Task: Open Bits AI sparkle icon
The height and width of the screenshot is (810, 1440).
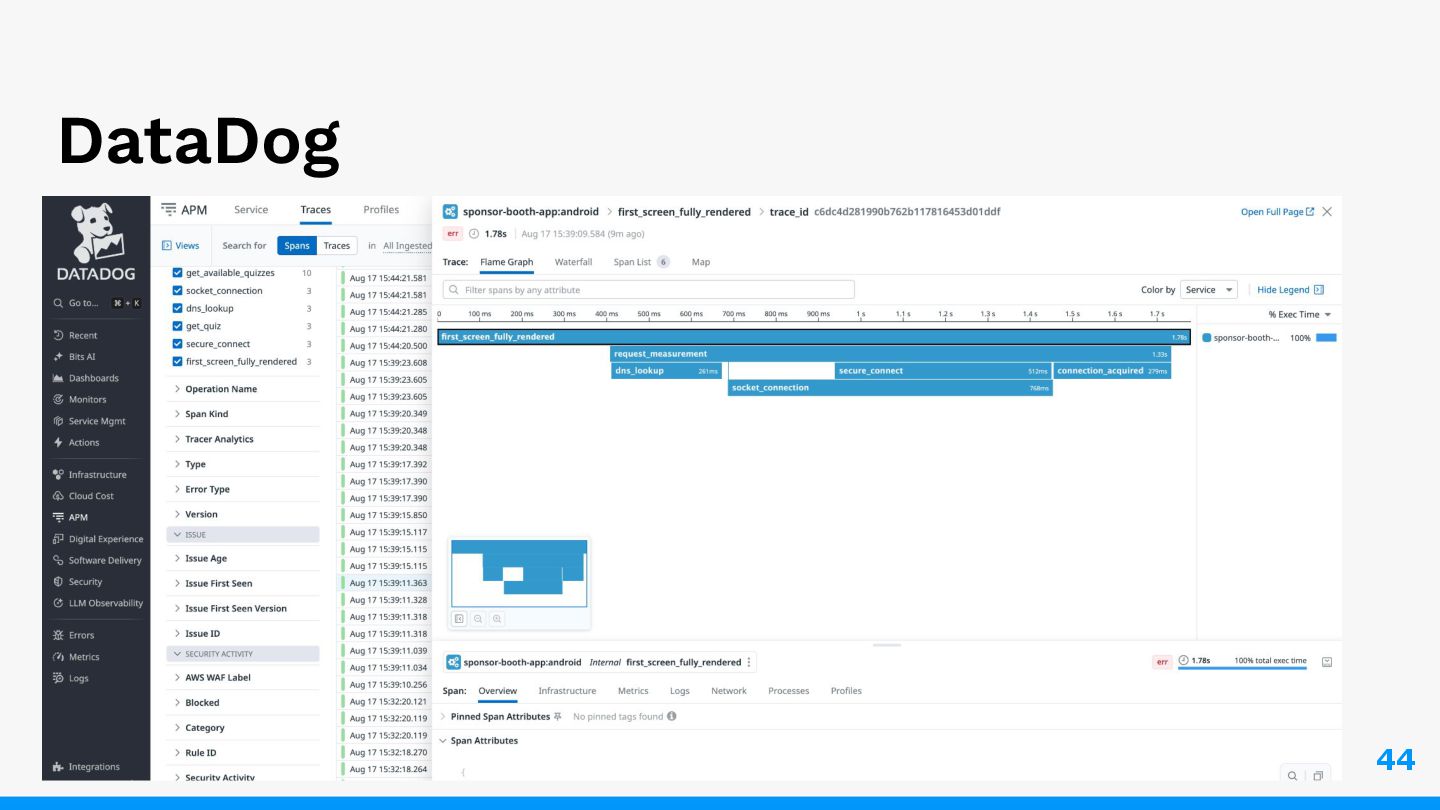Action: (58, 357)
